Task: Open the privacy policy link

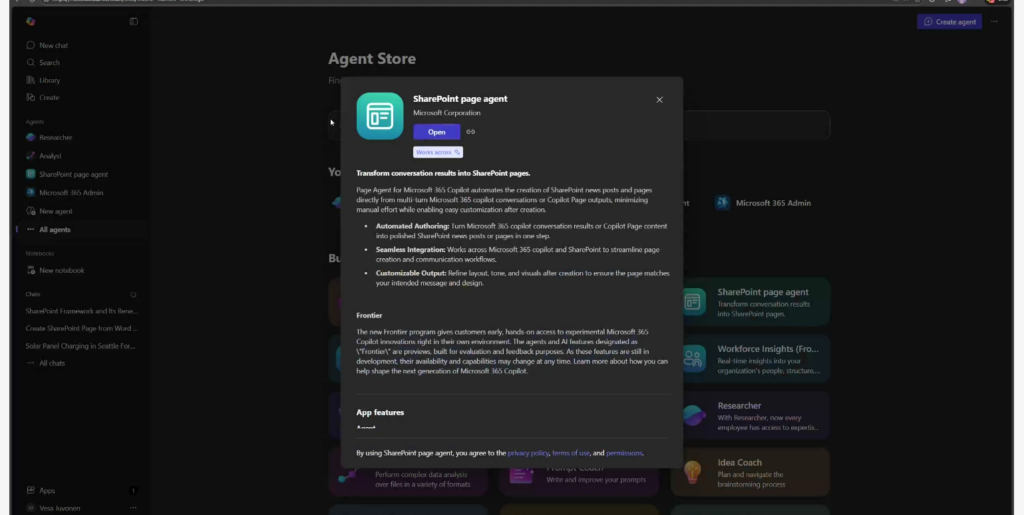Action: (x=528, y=453)
